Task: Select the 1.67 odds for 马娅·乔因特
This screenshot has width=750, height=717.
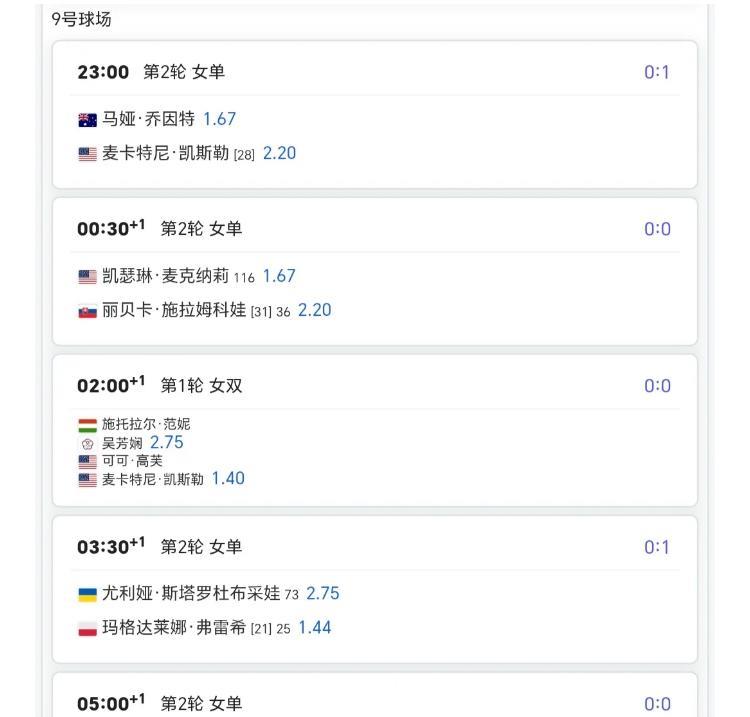Action: [x=219, y=119]
